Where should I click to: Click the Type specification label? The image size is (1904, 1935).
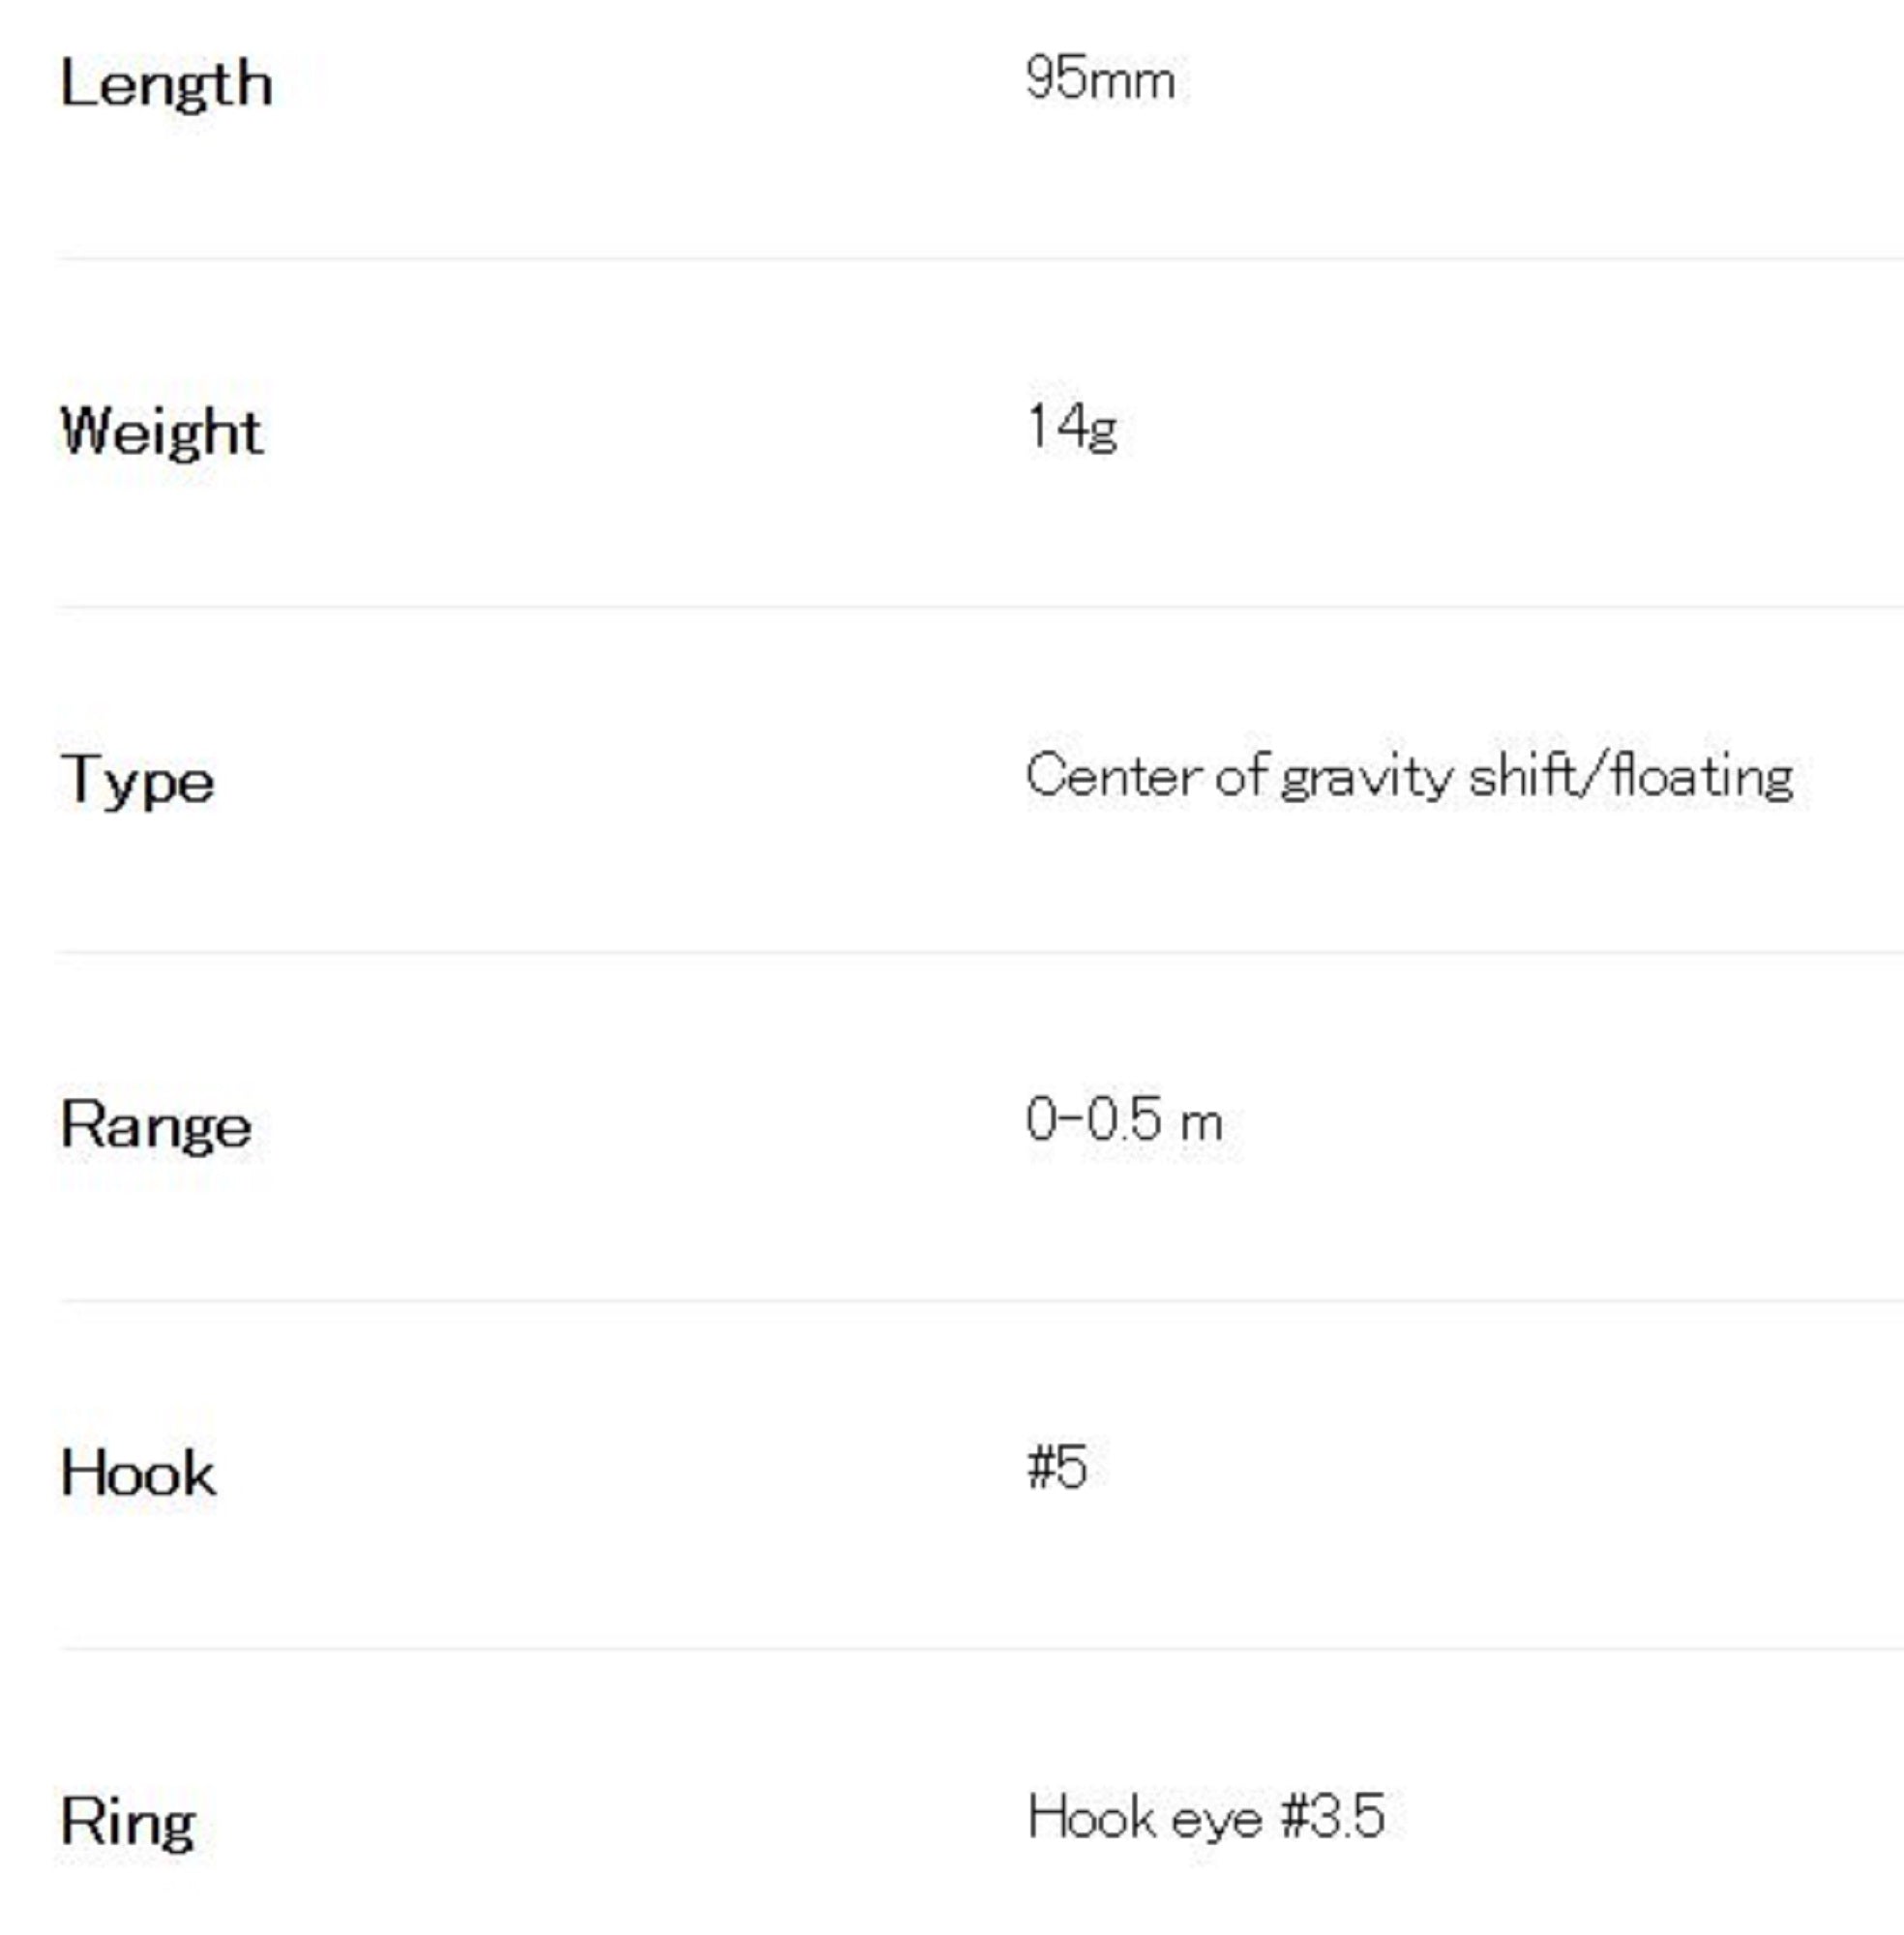(137, 780)
